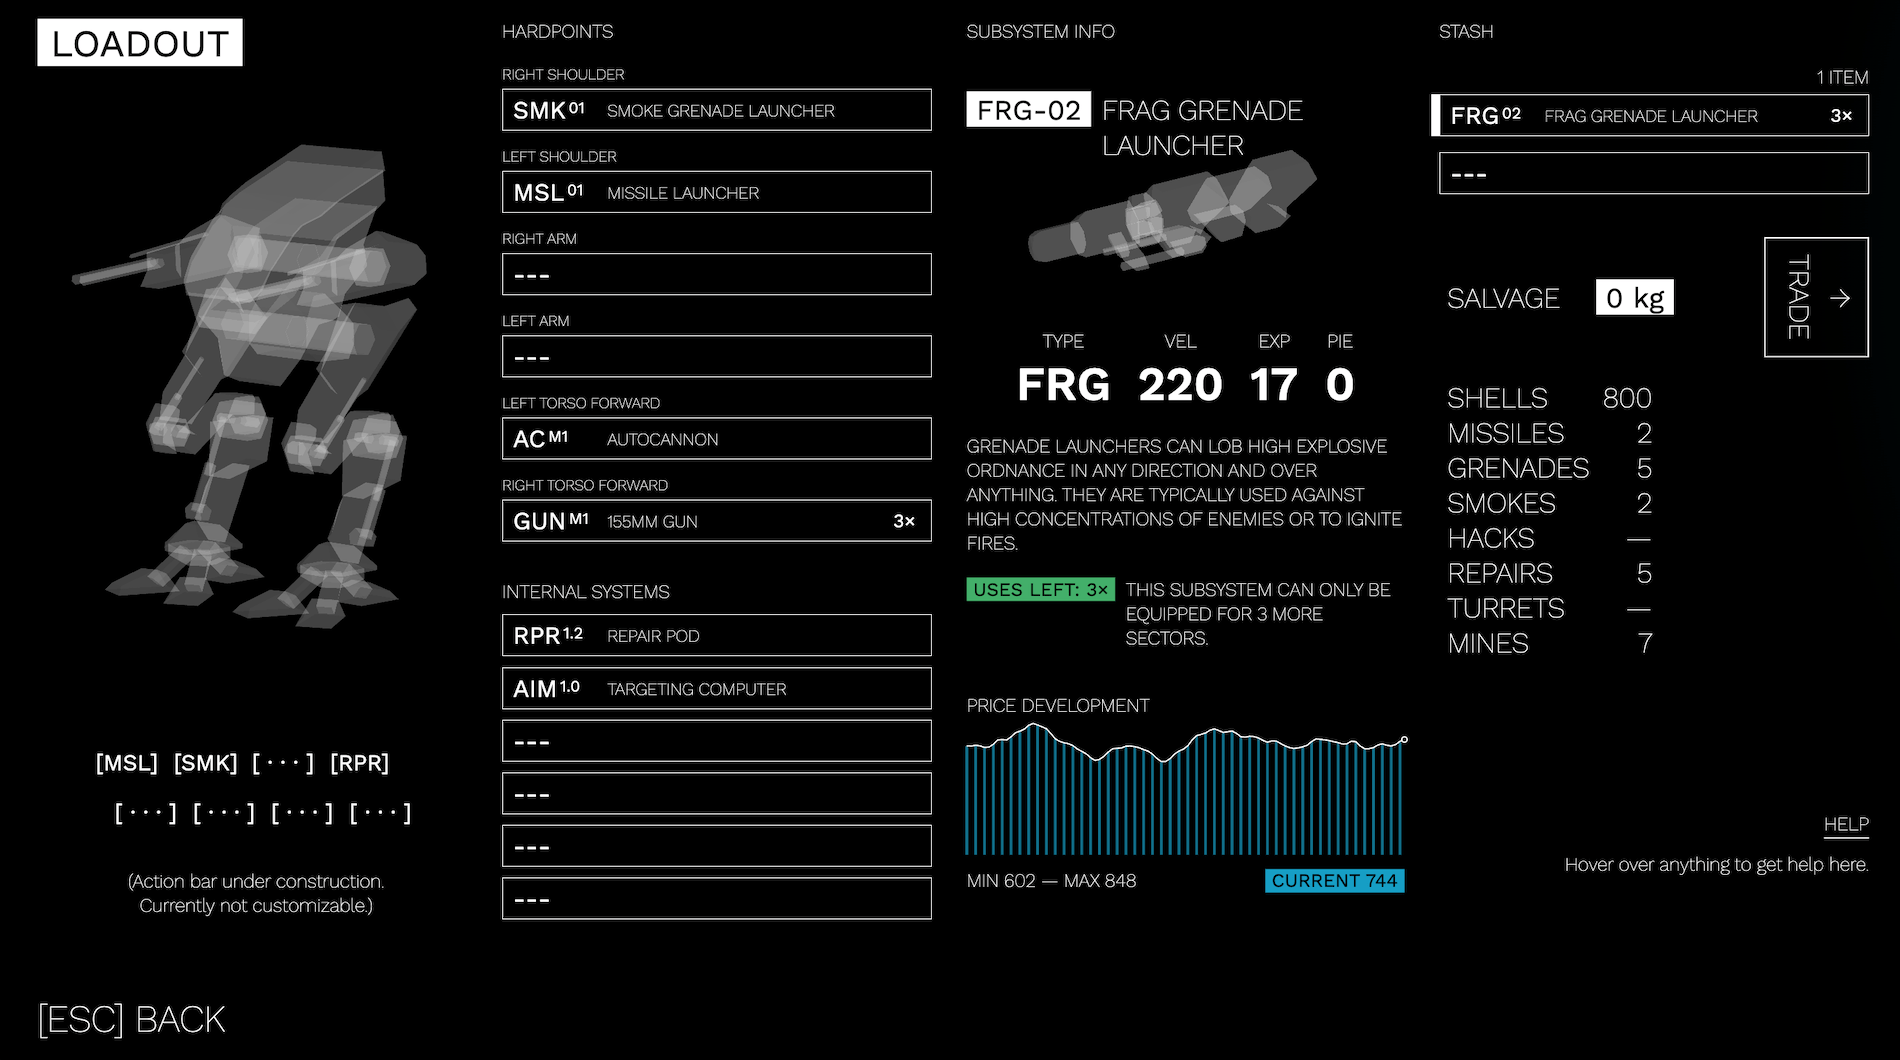Click the RPR repair pod system
Viewport: 1900px width, 1060px height.
click(x=716, y=635)
